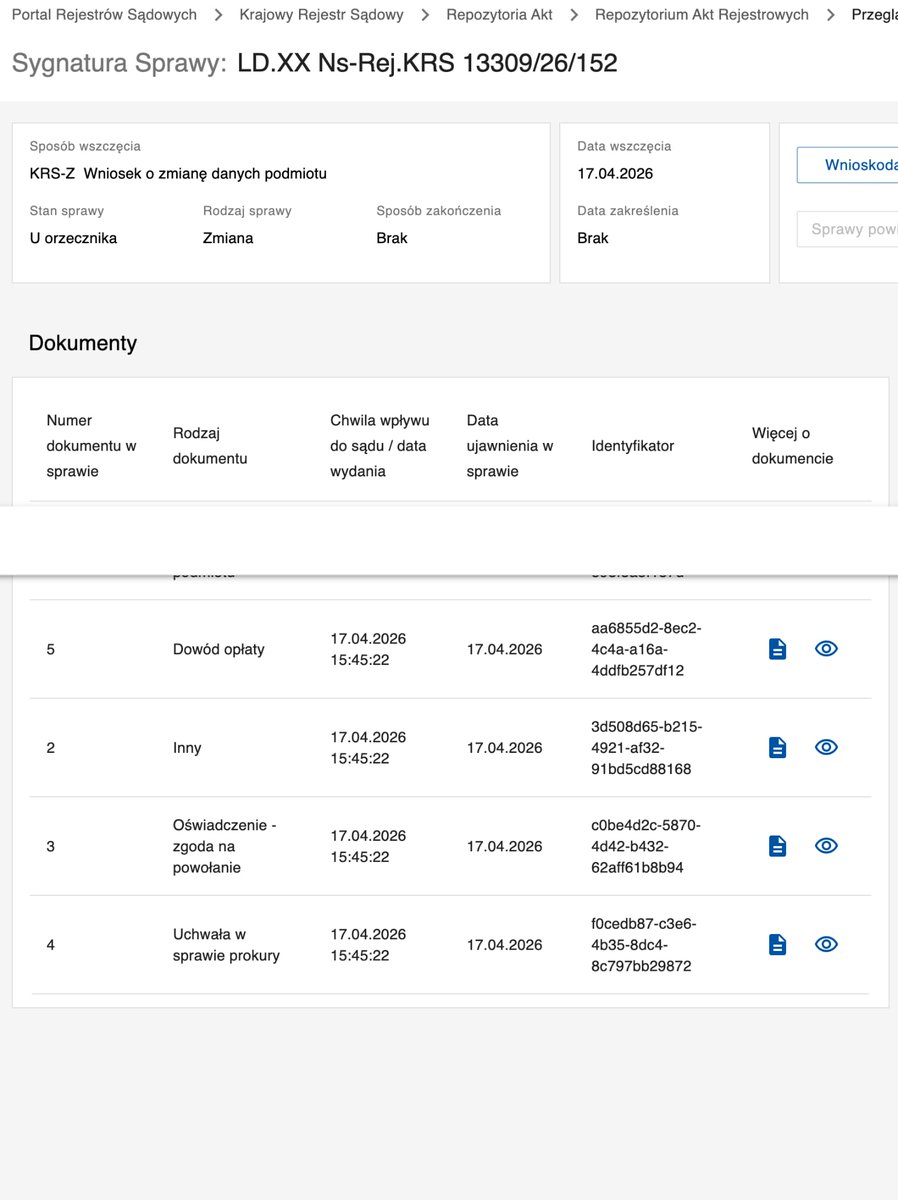Click case signature LD.XX Ns-Rej.KRS 13309/26/152
This screenshot has width=898, height=1200.
(427, 64)
